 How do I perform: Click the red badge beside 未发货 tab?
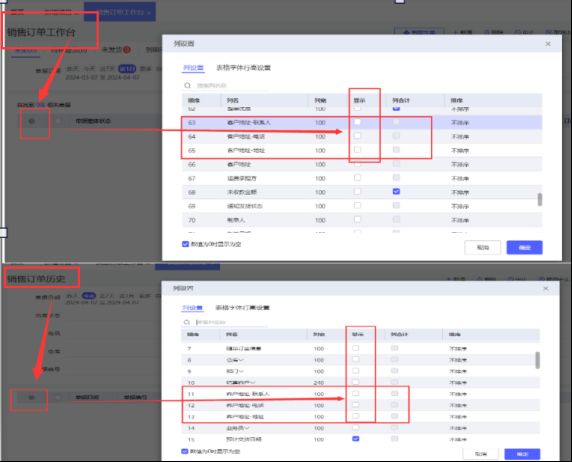127,50
